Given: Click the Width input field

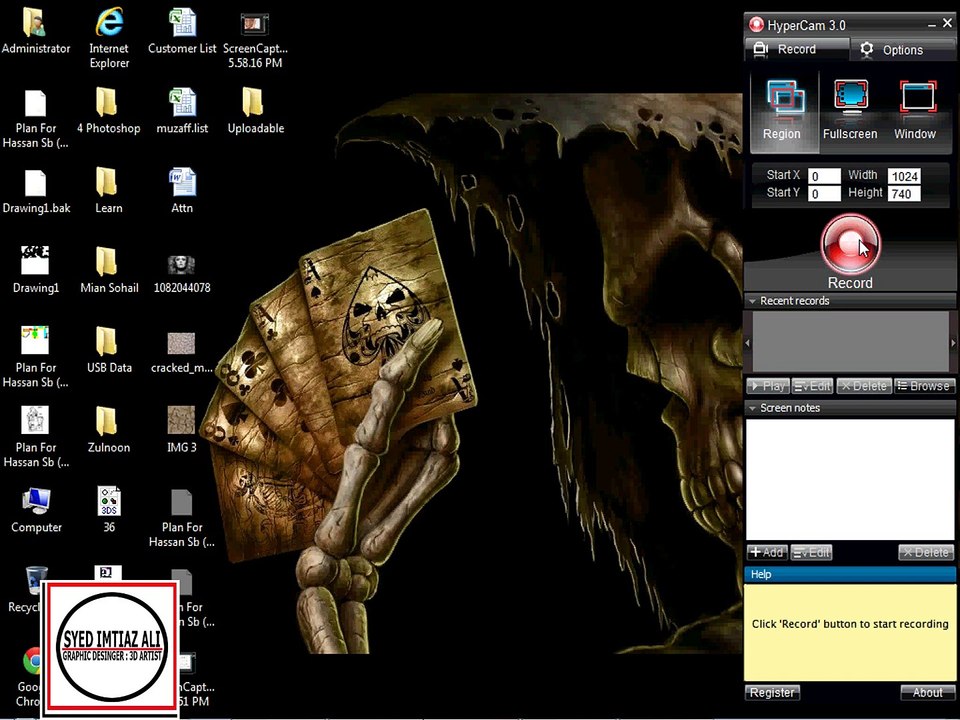Looking at the screenshot, I should [x=904, y=176].
